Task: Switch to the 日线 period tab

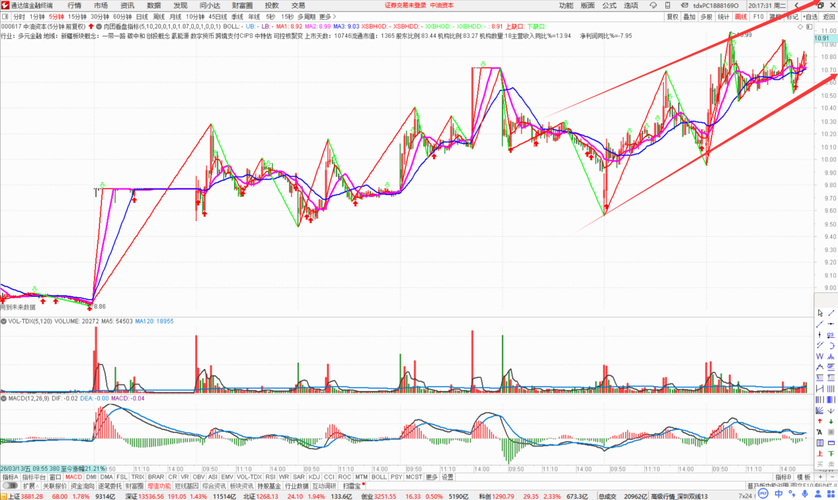Action: pyautogui.click(x=142, y=17)
